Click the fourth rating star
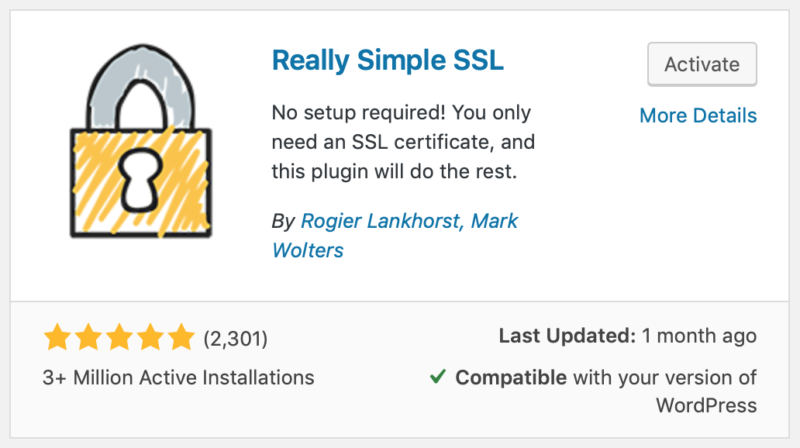800x448 pixels. click(x=150, y=338)
